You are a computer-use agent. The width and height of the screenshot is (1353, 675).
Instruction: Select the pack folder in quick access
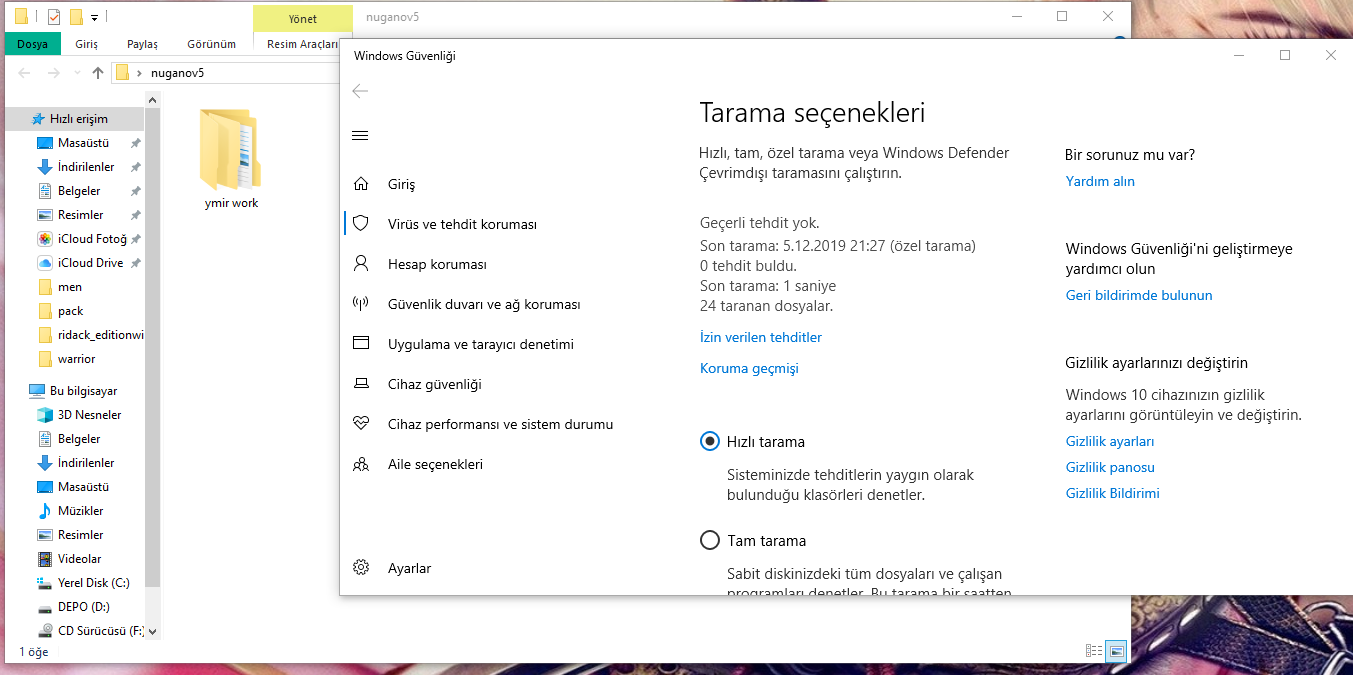[71, 311]
